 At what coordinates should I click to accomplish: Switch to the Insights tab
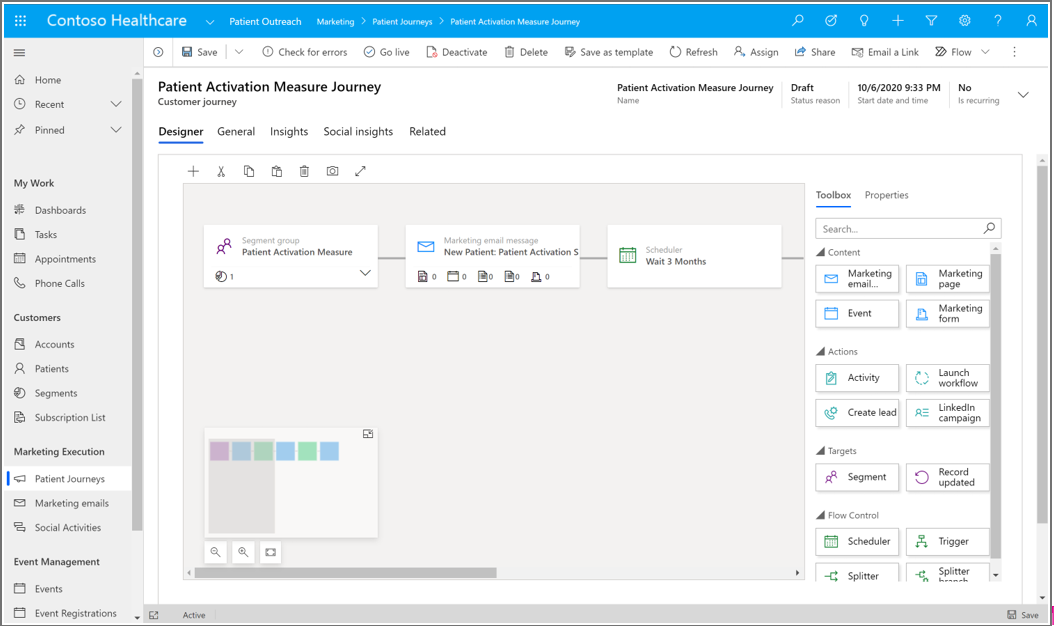point(289,132)
